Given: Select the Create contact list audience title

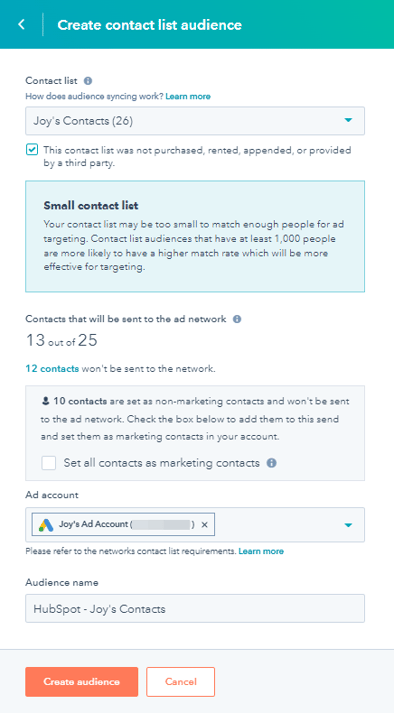Looking at the screenshot, I should coord(149,25).
